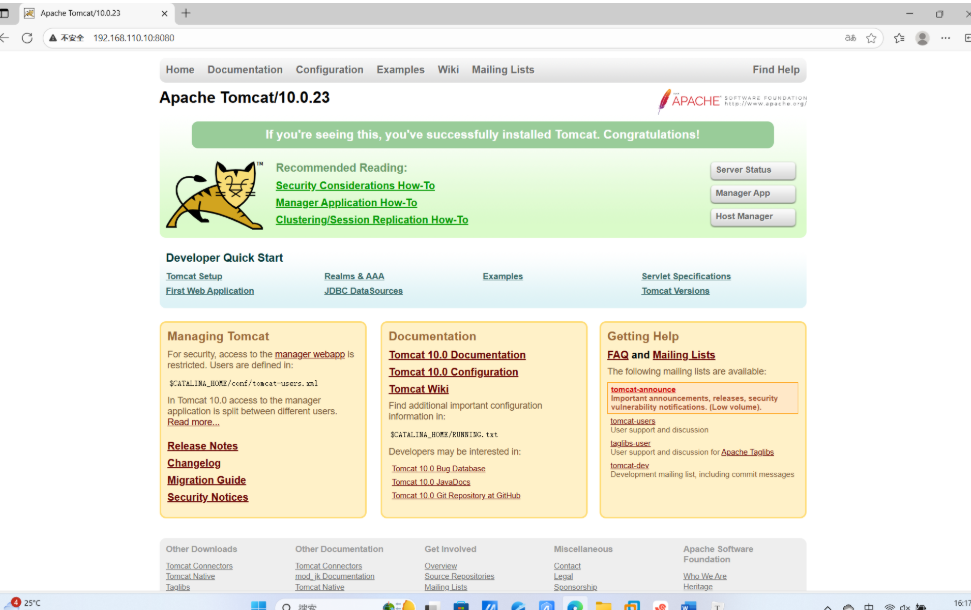971x610 pixels.
Task: Open Wiki in the navigation bar
Action: 448,70
